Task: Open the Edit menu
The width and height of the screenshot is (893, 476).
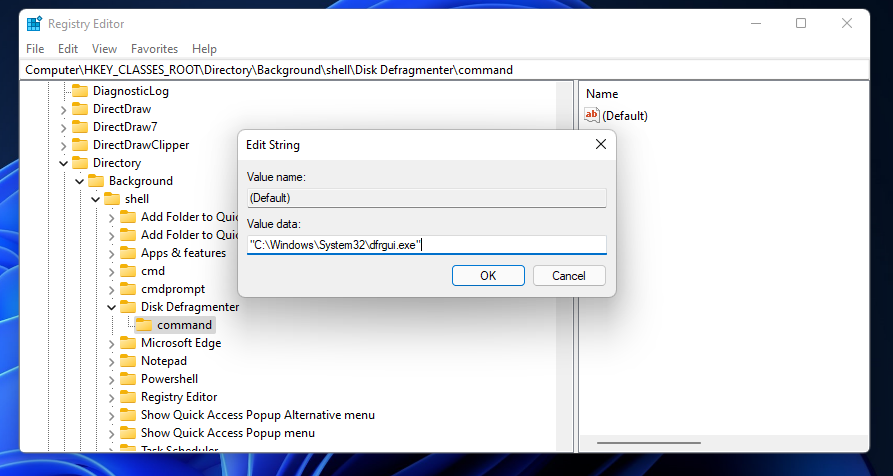Action: [x=68, y=49]
